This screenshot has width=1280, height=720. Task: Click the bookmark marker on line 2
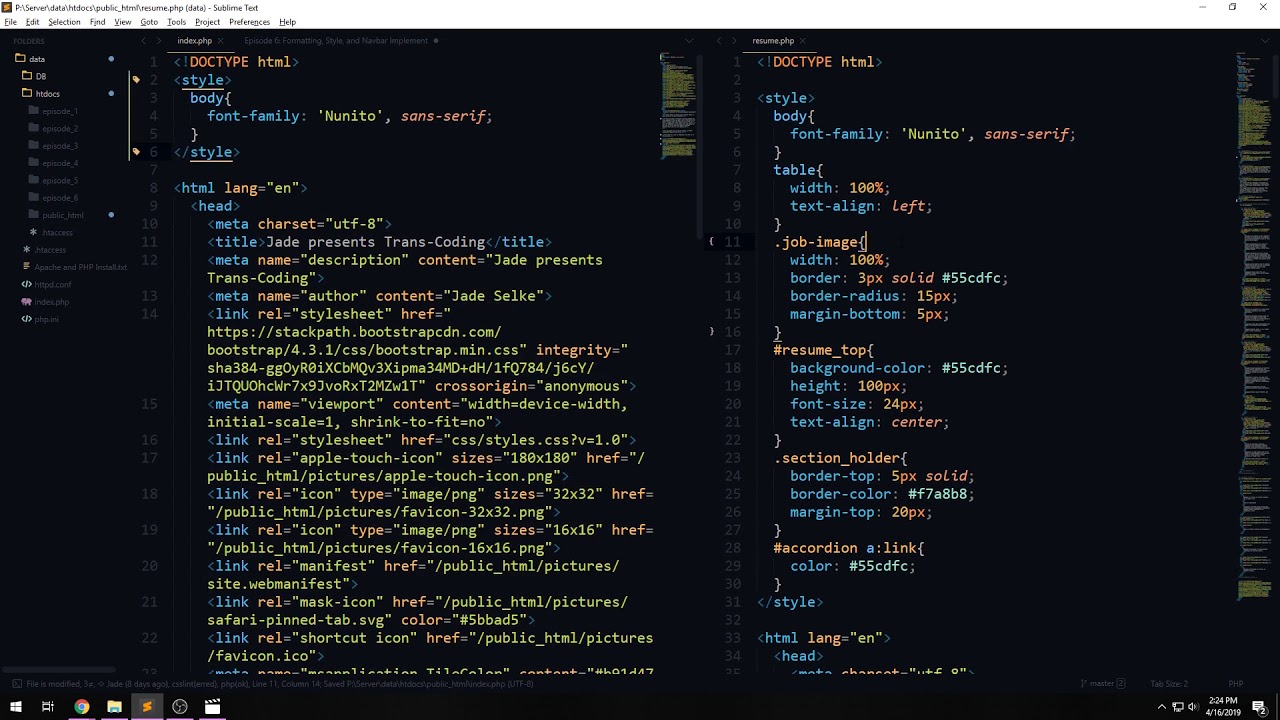(x=136, y=80)
